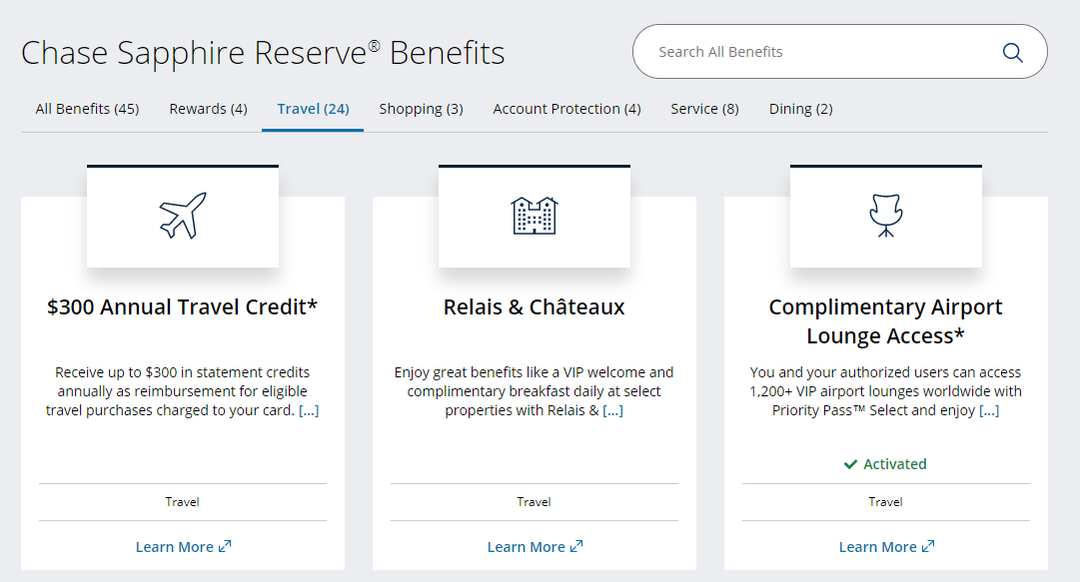
Task: Open the Rewards tab
Action: (x=207, y=108)
